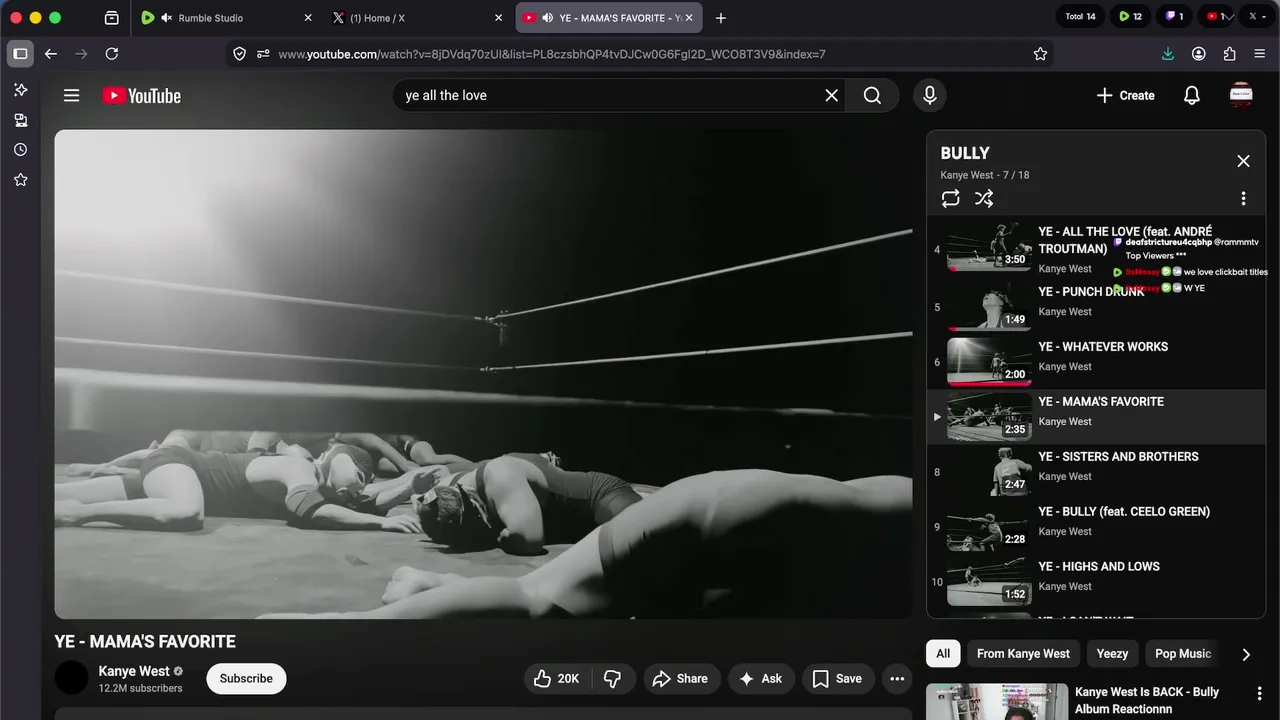Open the BULLY playlist title

[x=965, y=153]
